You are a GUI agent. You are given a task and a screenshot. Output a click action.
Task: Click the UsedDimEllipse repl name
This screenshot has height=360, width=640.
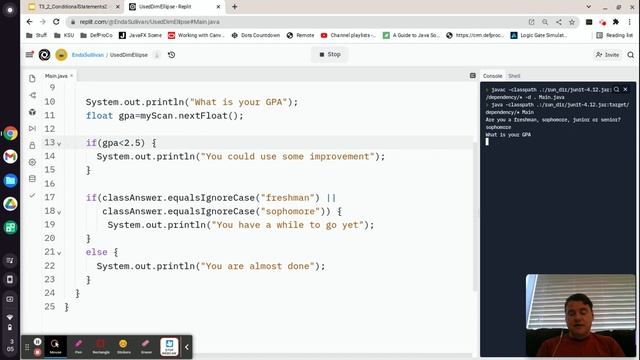coord(129,55)
